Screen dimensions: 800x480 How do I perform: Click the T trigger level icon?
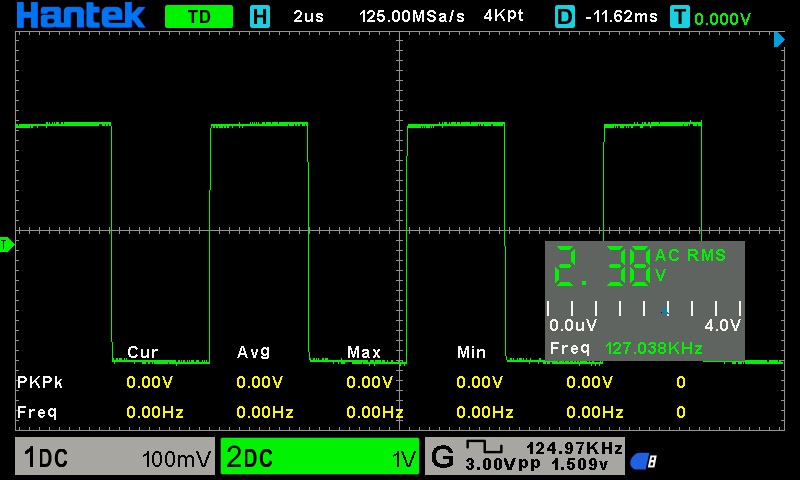pos(680,17)
